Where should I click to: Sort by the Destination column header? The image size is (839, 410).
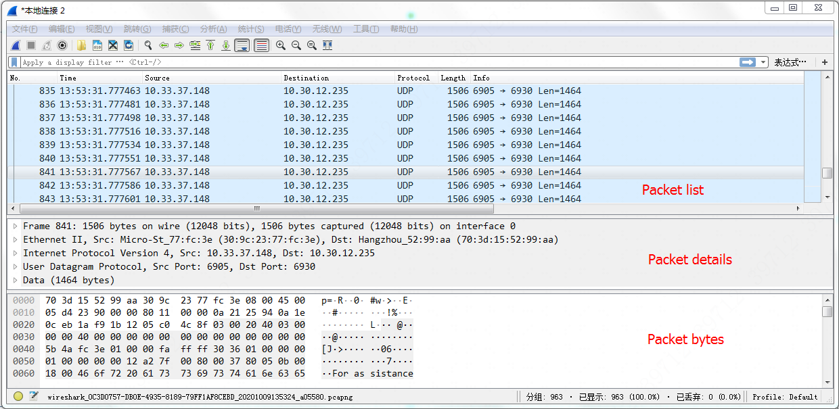point(338,78)
